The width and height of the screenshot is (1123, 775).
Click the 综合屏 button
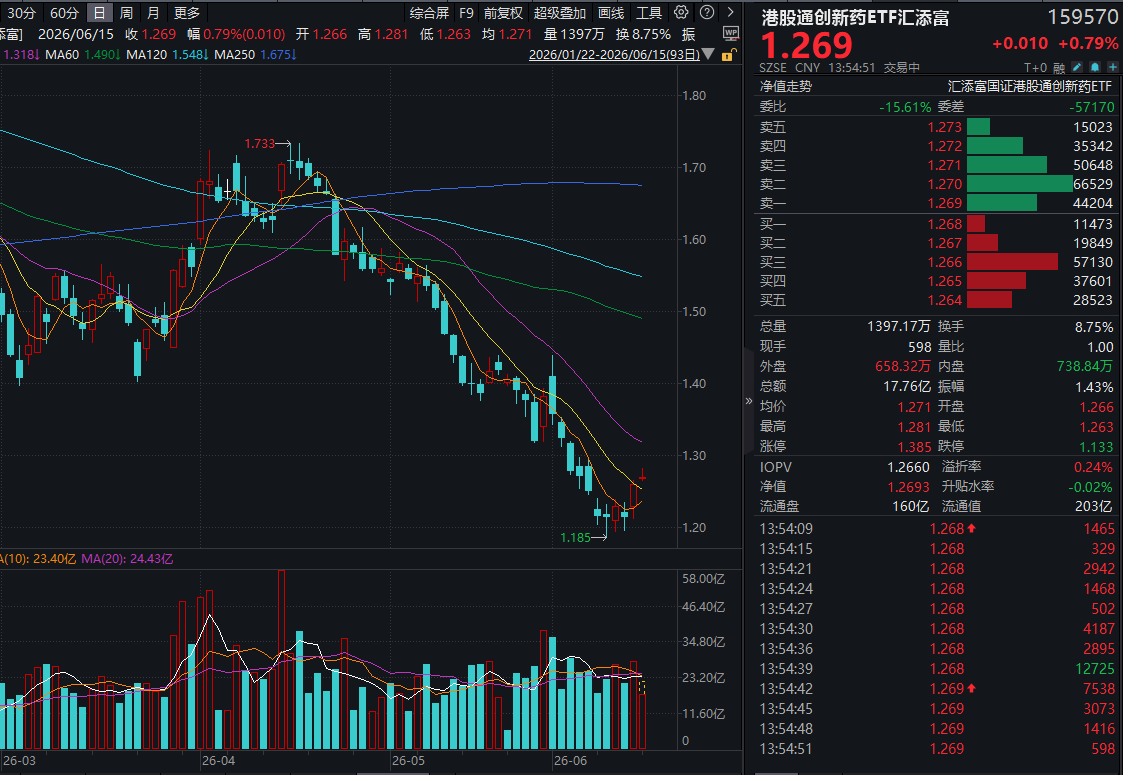click(429, 13)
